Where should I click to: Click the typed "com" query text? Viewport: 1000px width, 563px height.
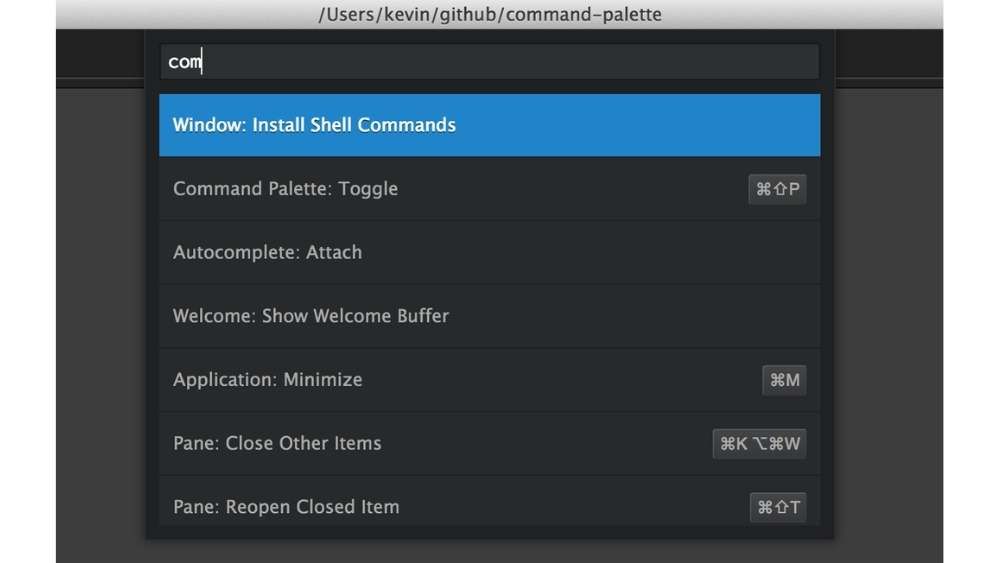(184, 62)
